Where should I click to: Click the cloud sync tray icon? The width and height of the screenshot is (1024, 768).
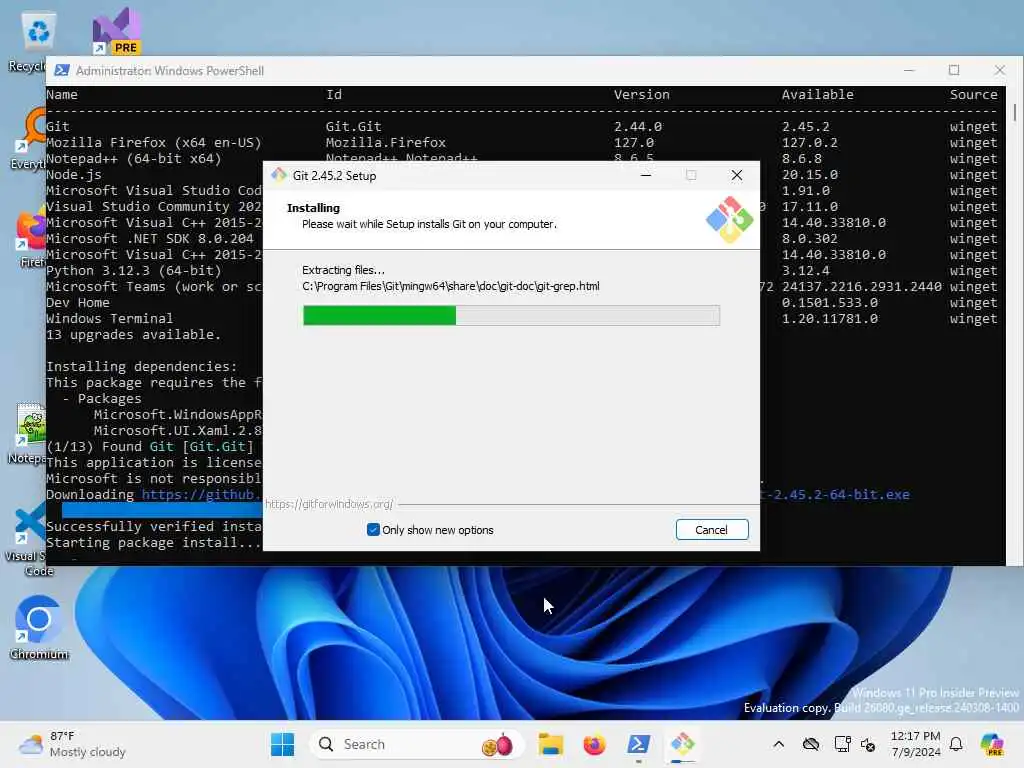tap(810, 744)
